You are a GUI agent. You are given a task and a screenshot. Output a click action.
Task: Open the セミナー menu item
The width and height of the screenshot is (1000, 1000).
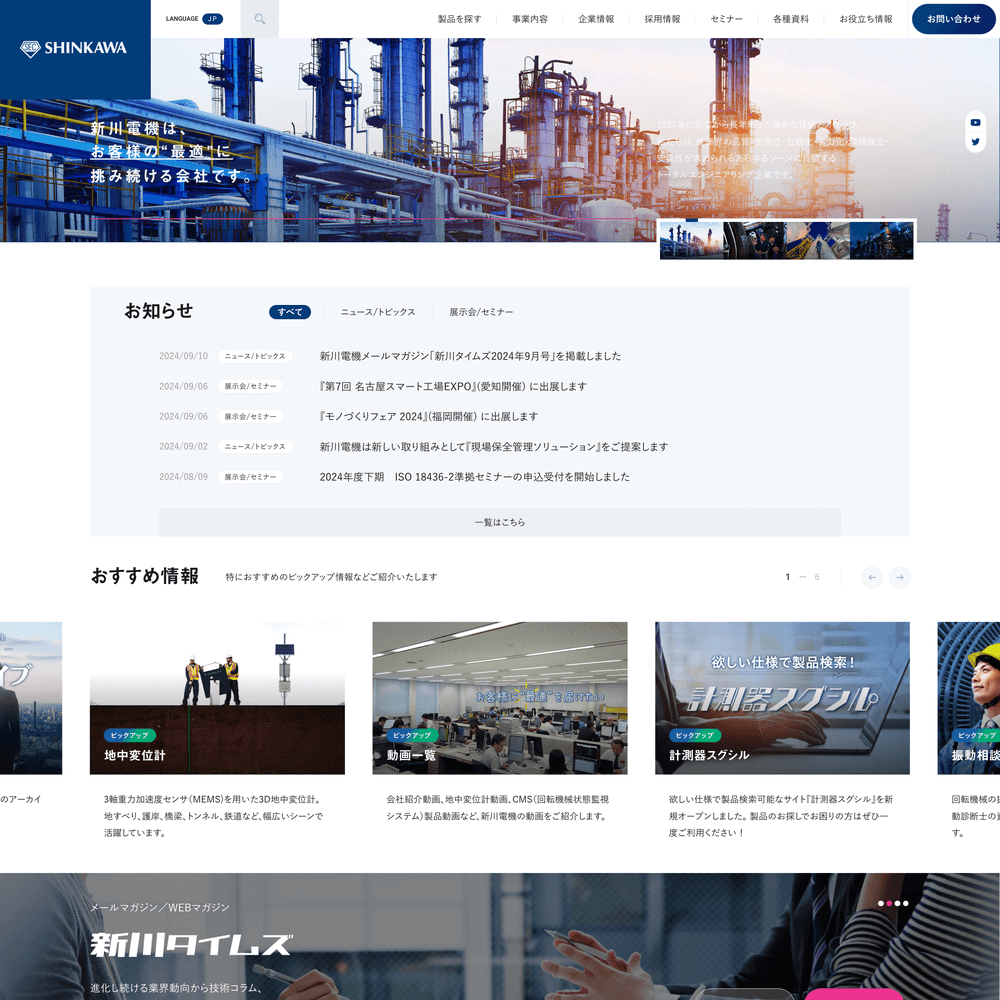click(x=727, y=19)
